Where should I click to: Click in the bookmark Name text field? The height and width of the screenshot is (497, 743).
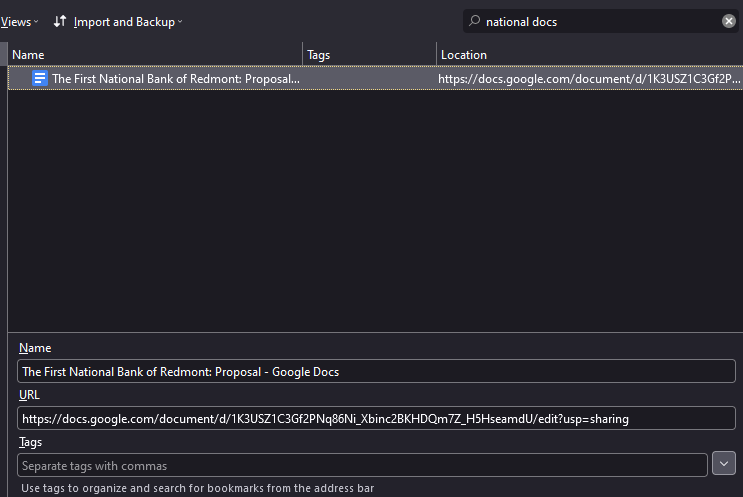pos(376,371)
